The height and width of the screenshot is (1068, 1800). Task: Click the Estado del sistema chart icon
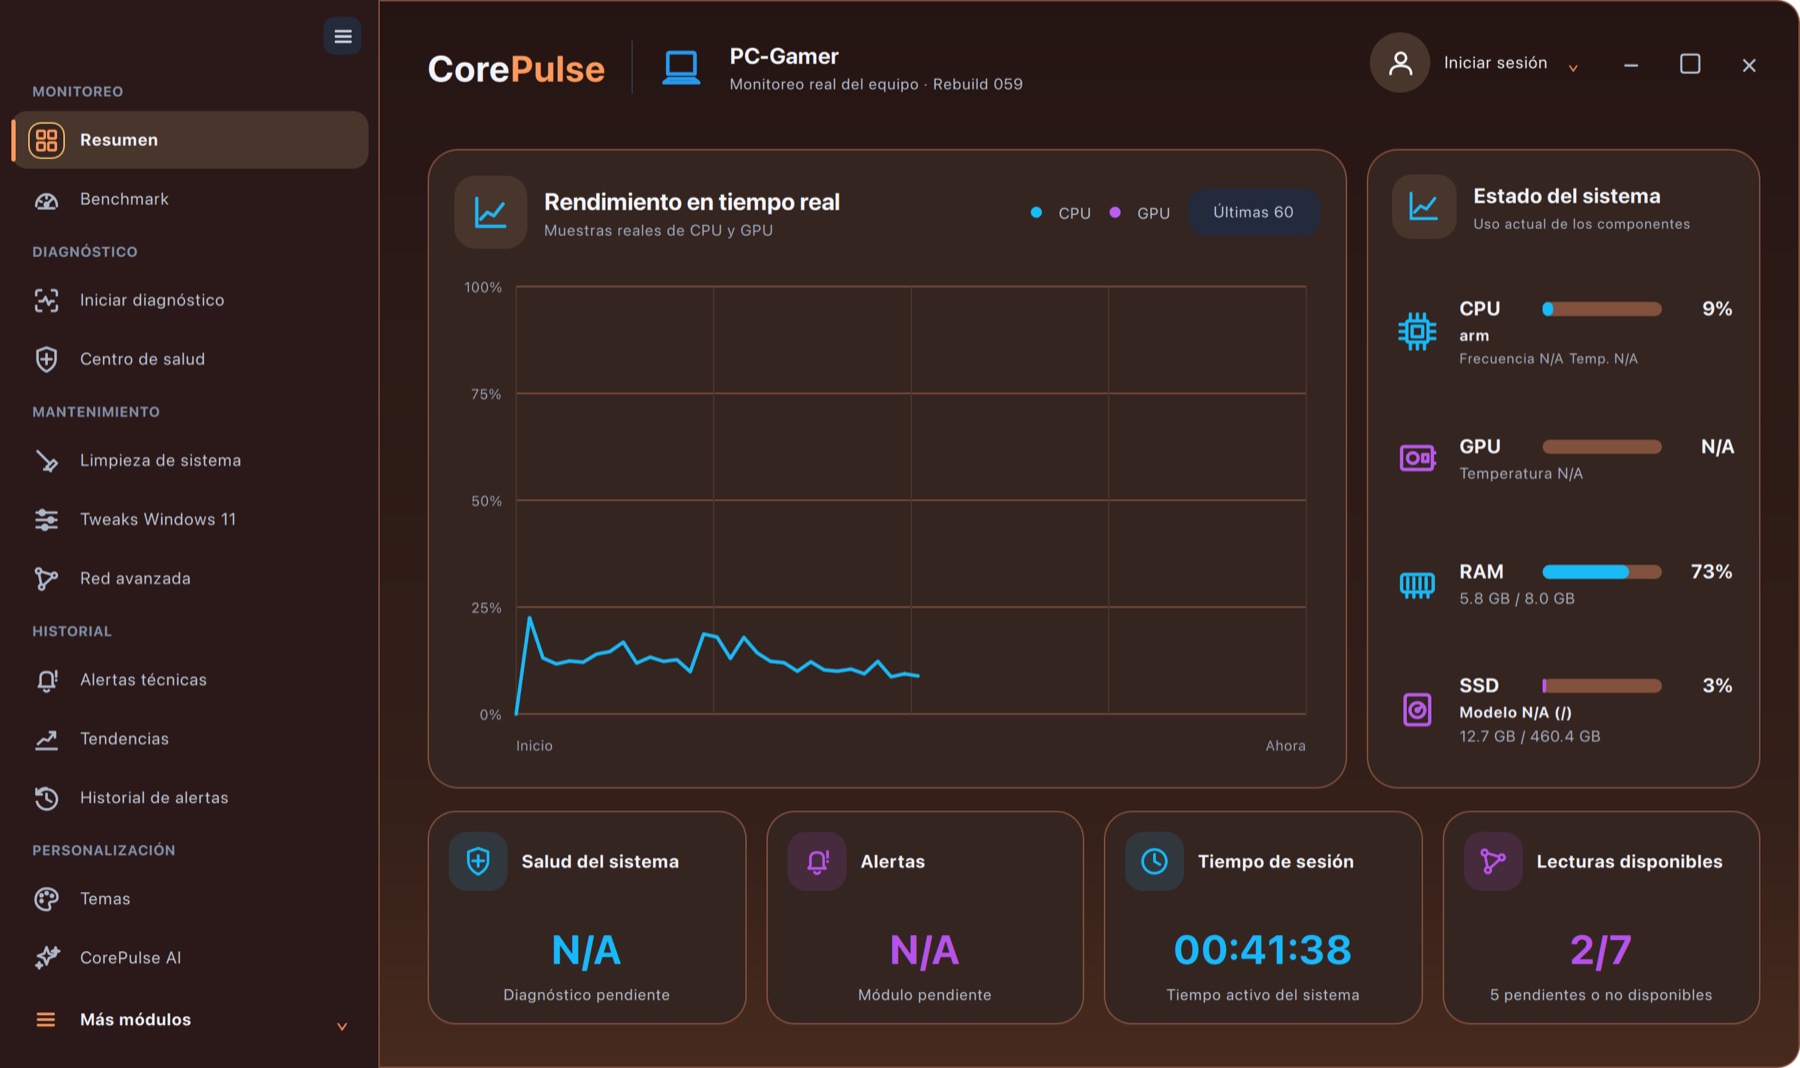[x=1424, y=207]
